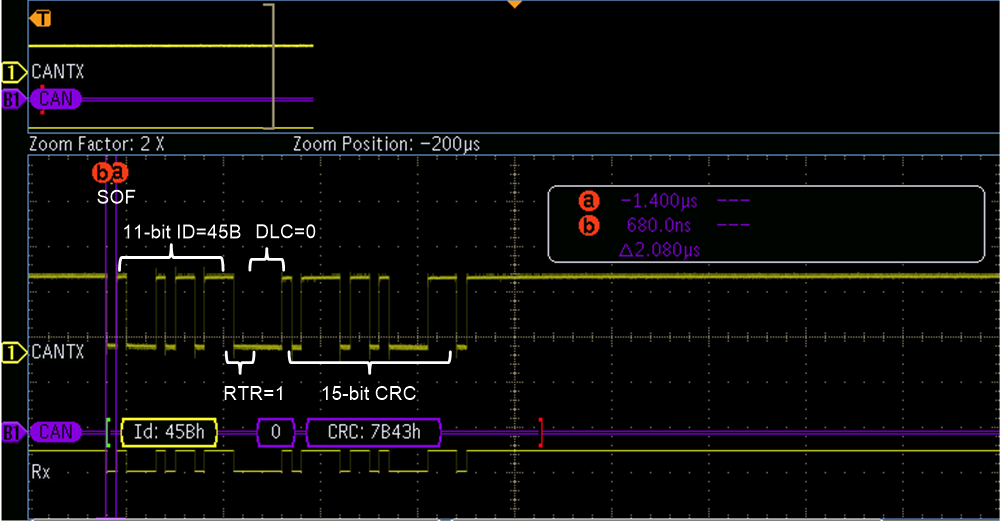This screenshot has height=521, width=1000.
Task: Click the green start-of-frame bracket on bus
Action: click(108, 432)
